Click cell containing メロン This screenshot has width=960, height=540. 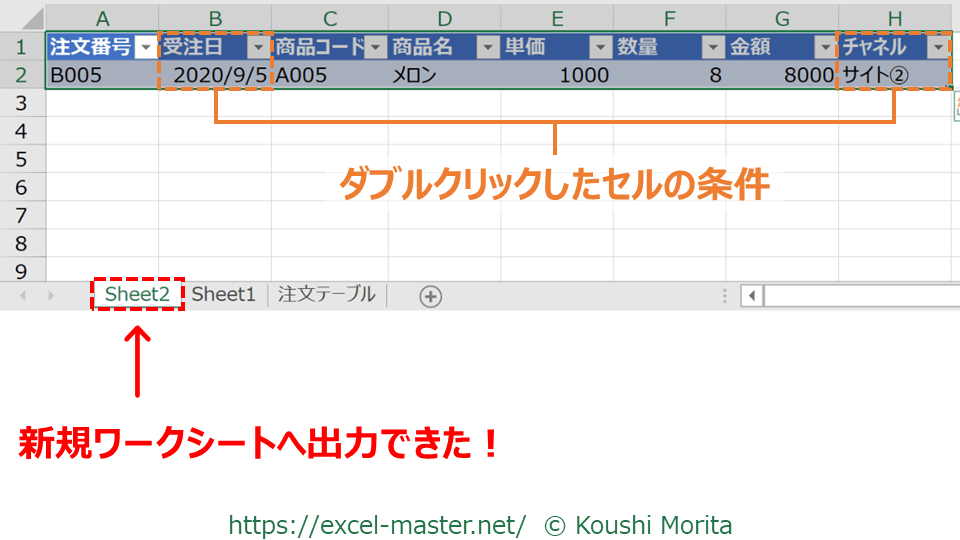(x=445, y=74)
